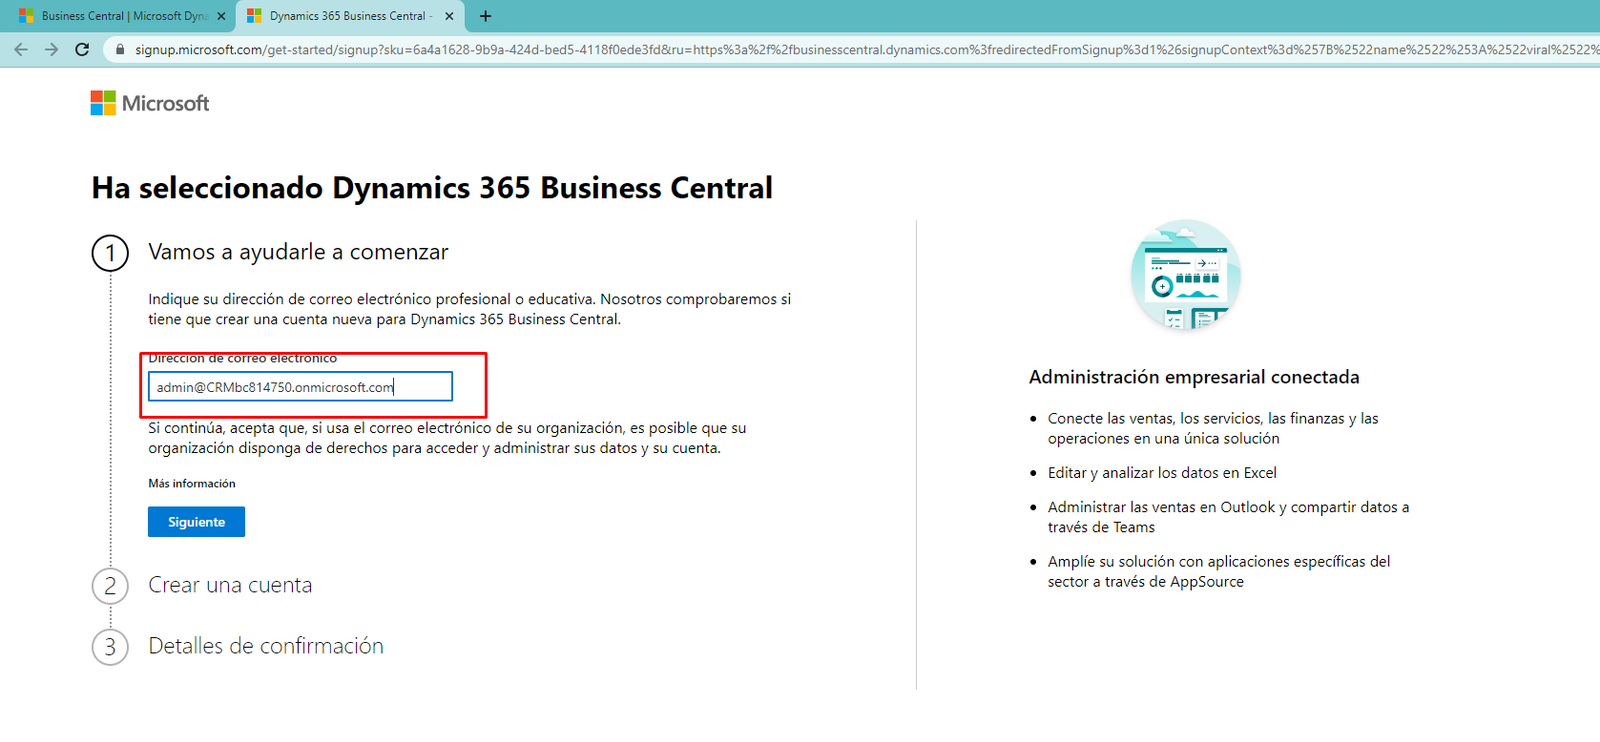Click the business dashboard illustration

pos(1186,275)
